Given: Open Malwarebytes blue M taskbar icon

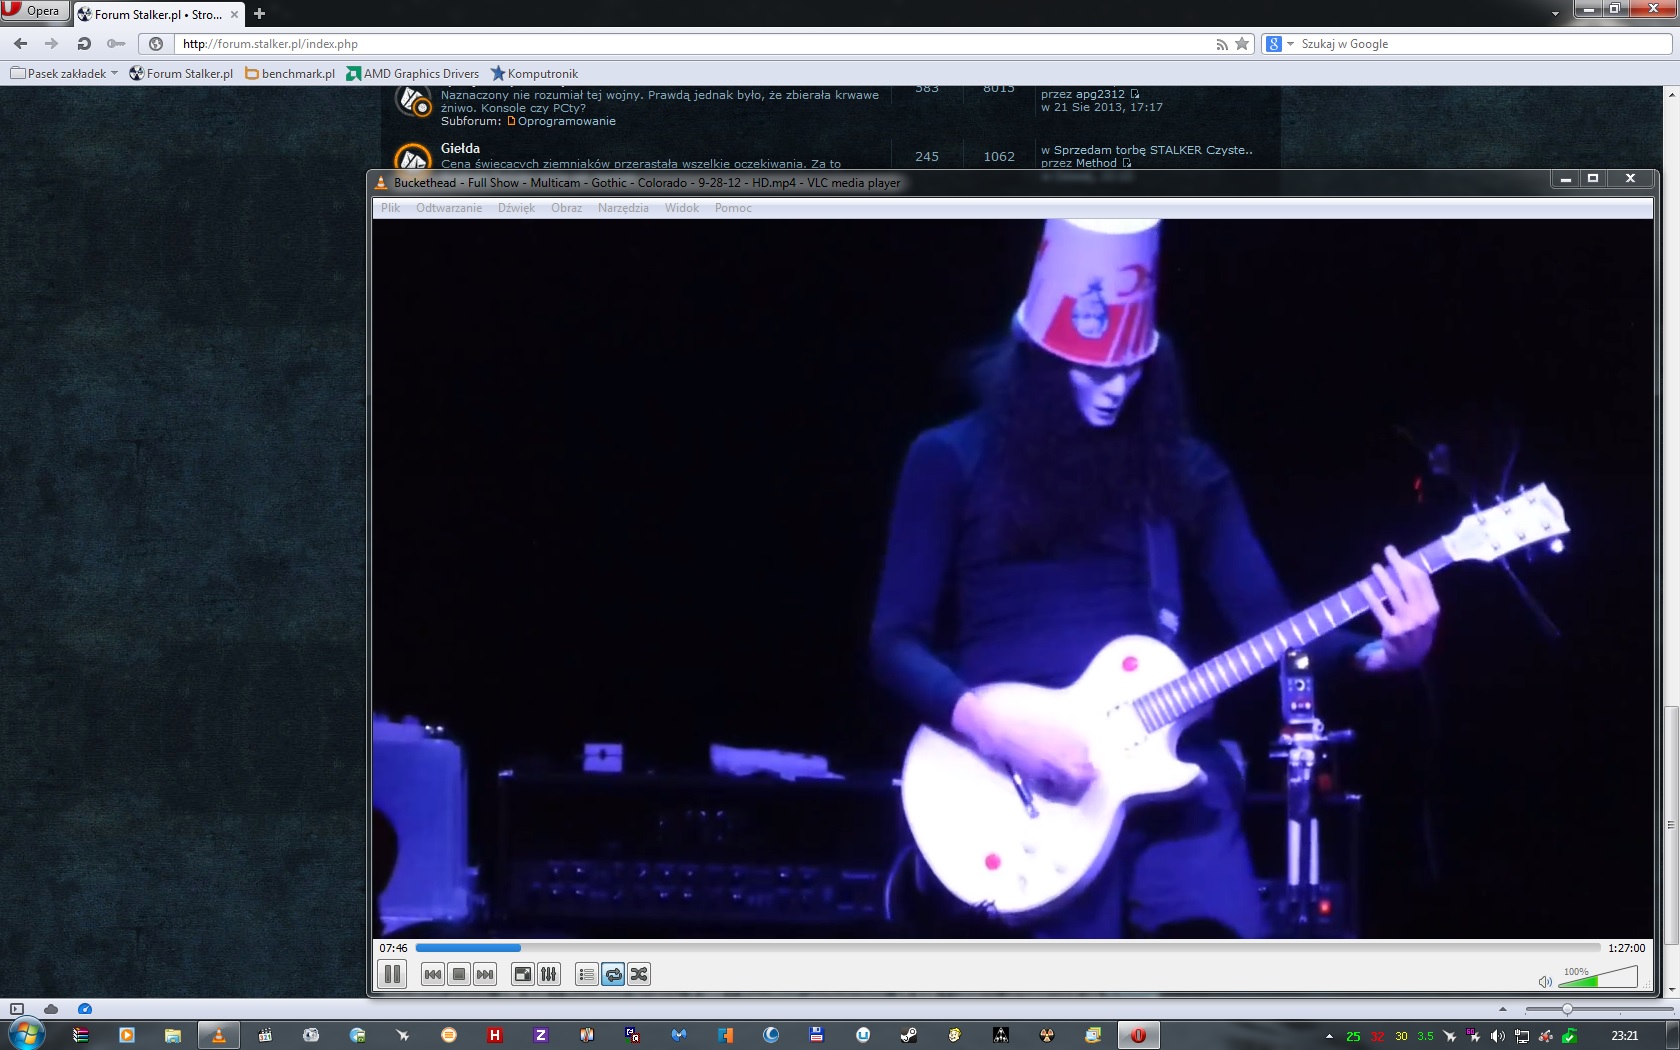Looking at the screenshot, I should pyautogui.click(x=679, y=1035).
